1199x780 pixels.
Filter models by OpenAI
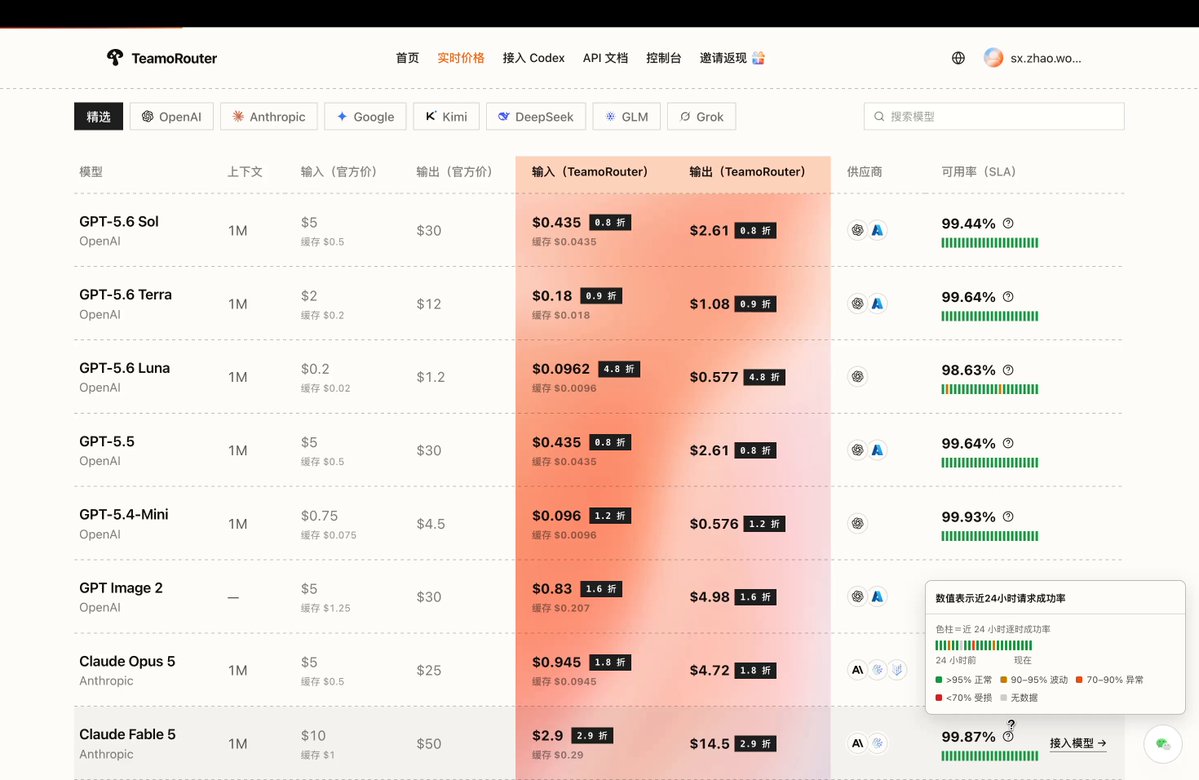click(x=171, y=116)
